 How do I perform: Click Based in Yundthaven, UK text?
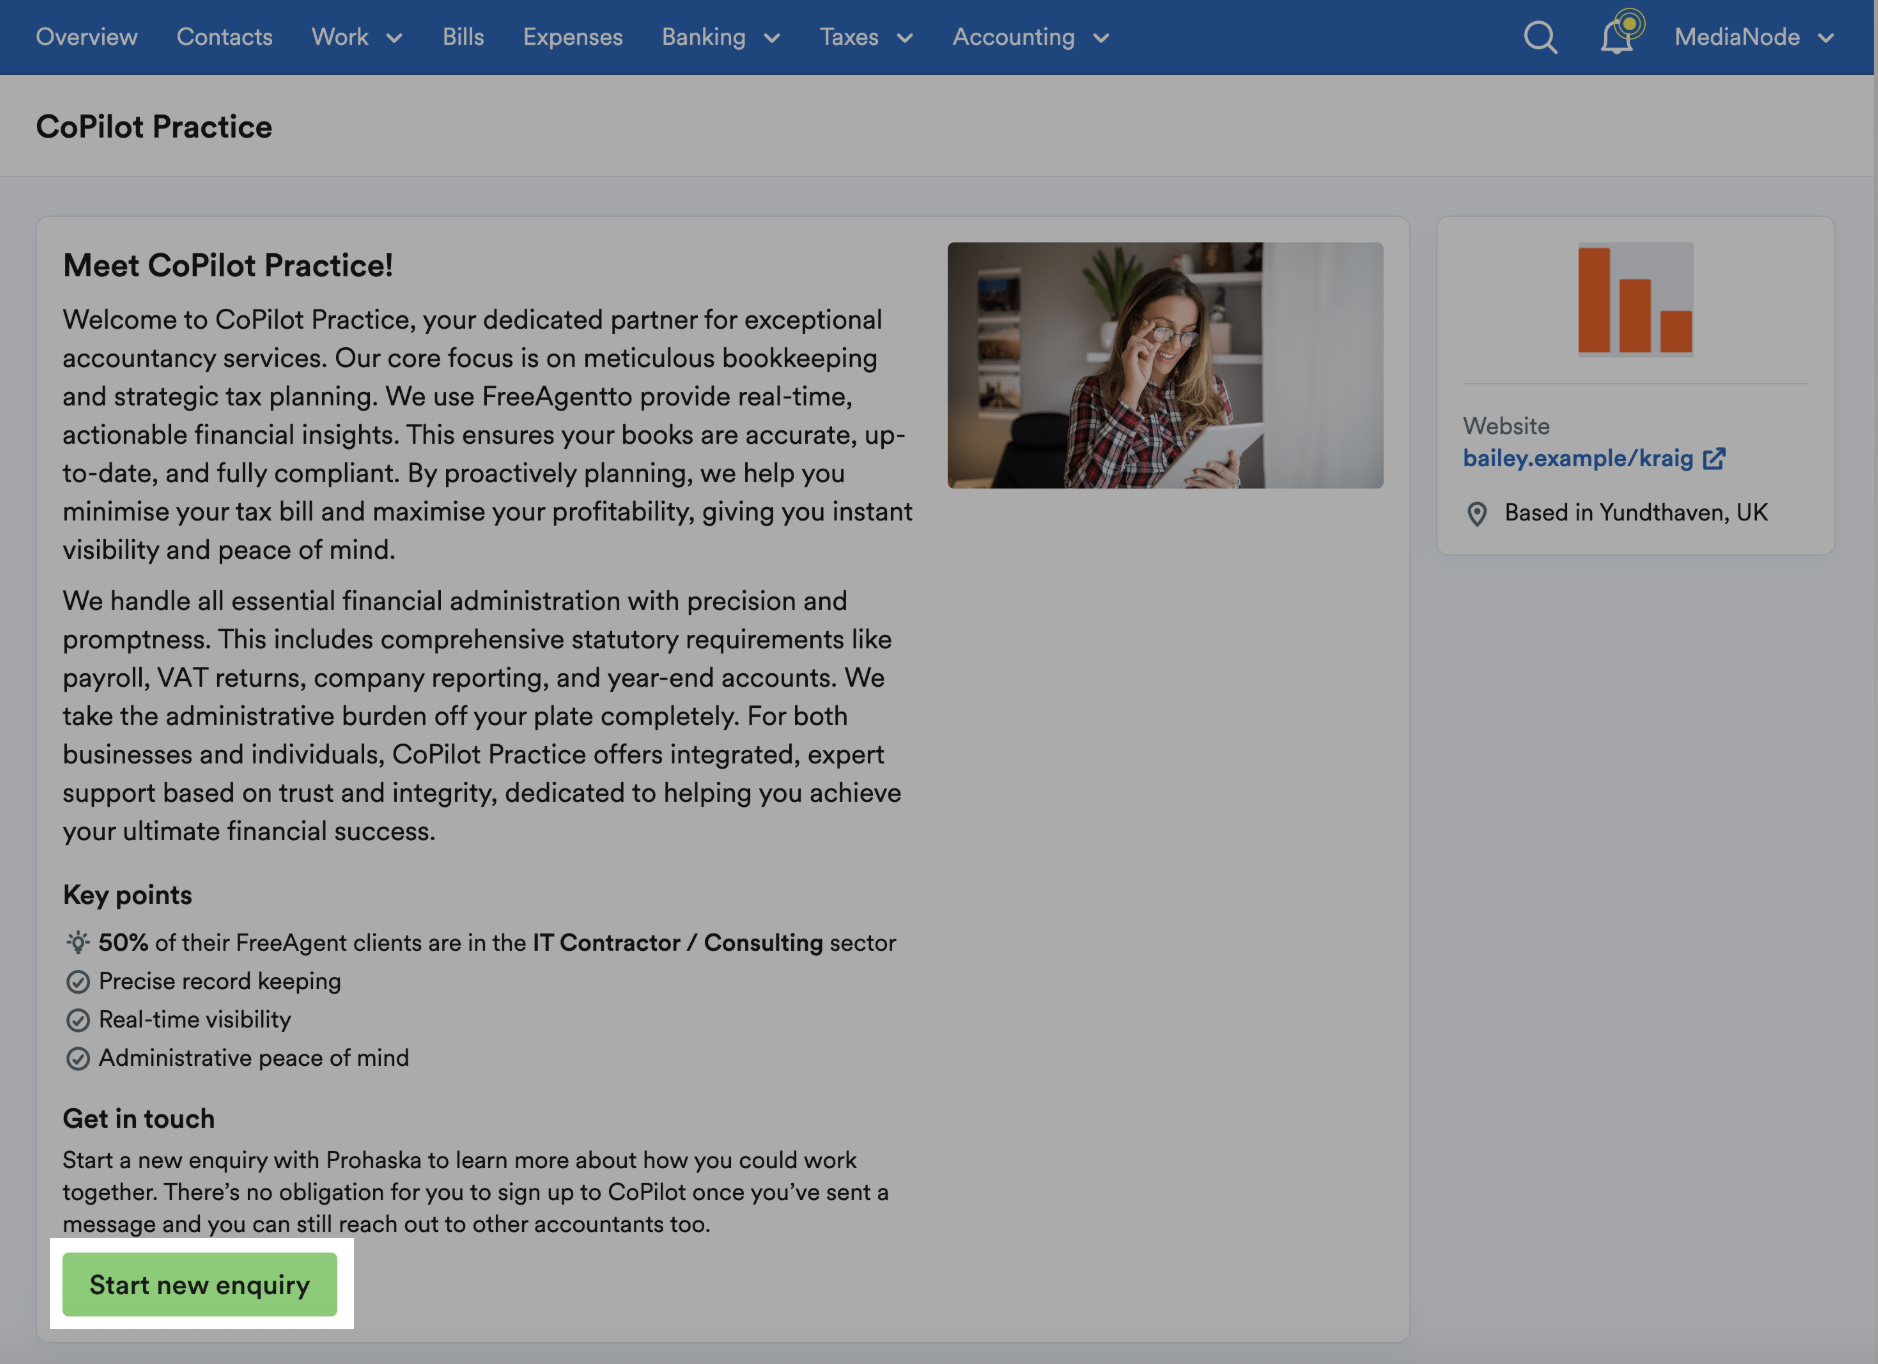coord(1636,513)
